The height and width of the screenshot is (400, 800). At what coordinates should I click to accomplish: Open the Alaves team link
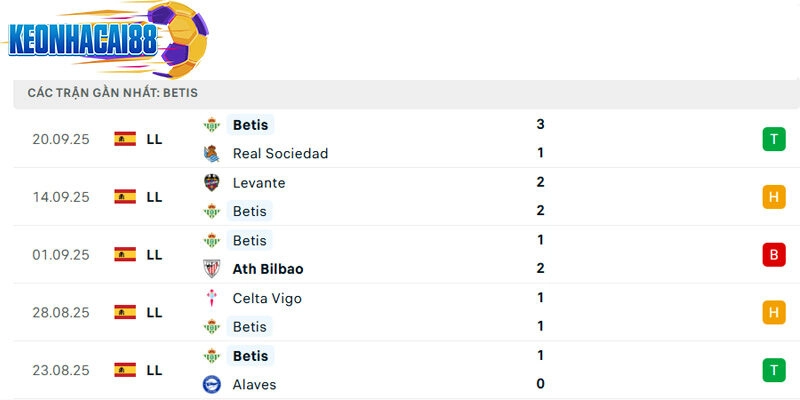254,385
